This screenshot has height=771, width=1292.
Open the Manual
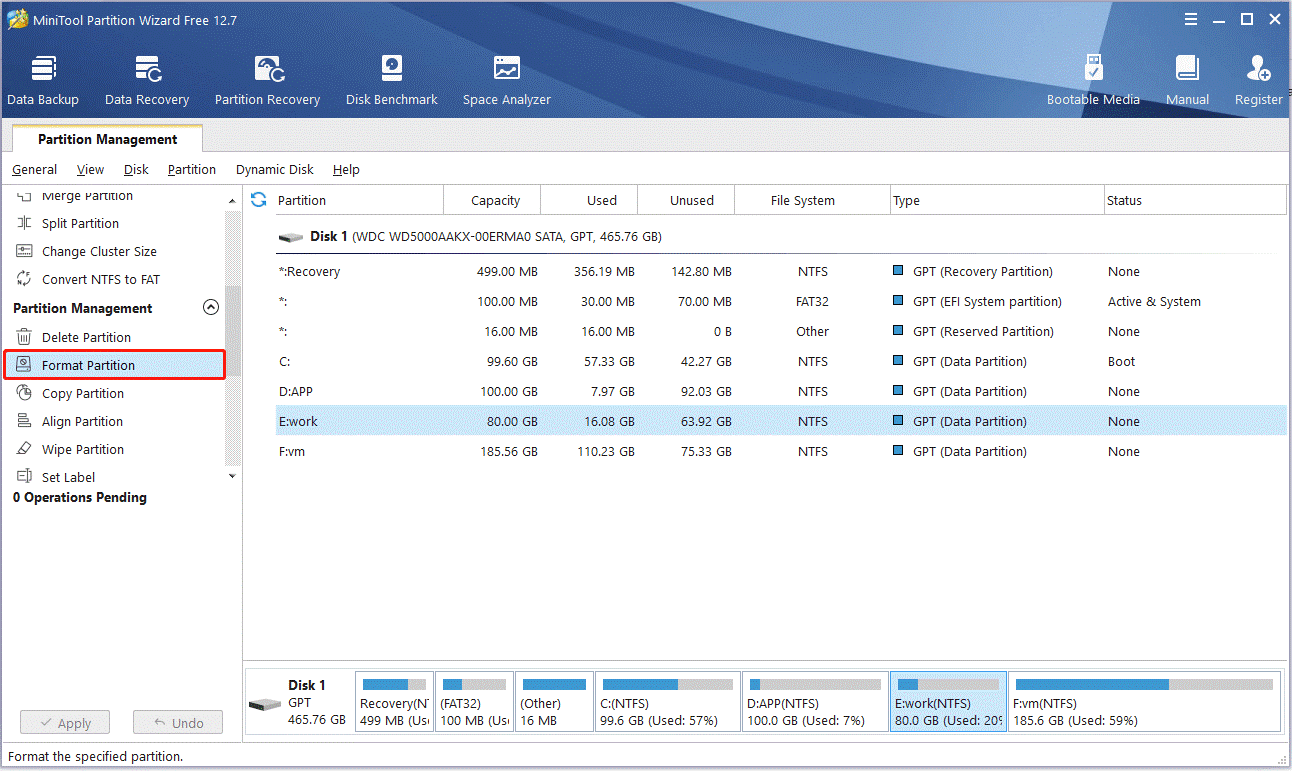tap(1187, 81)
